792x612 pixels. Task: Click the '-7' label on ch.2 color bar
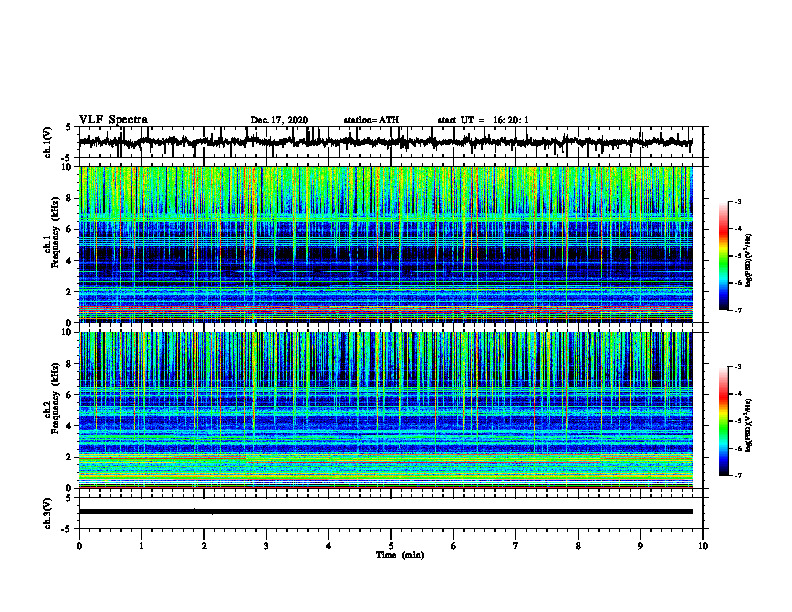tap(737, 475)
